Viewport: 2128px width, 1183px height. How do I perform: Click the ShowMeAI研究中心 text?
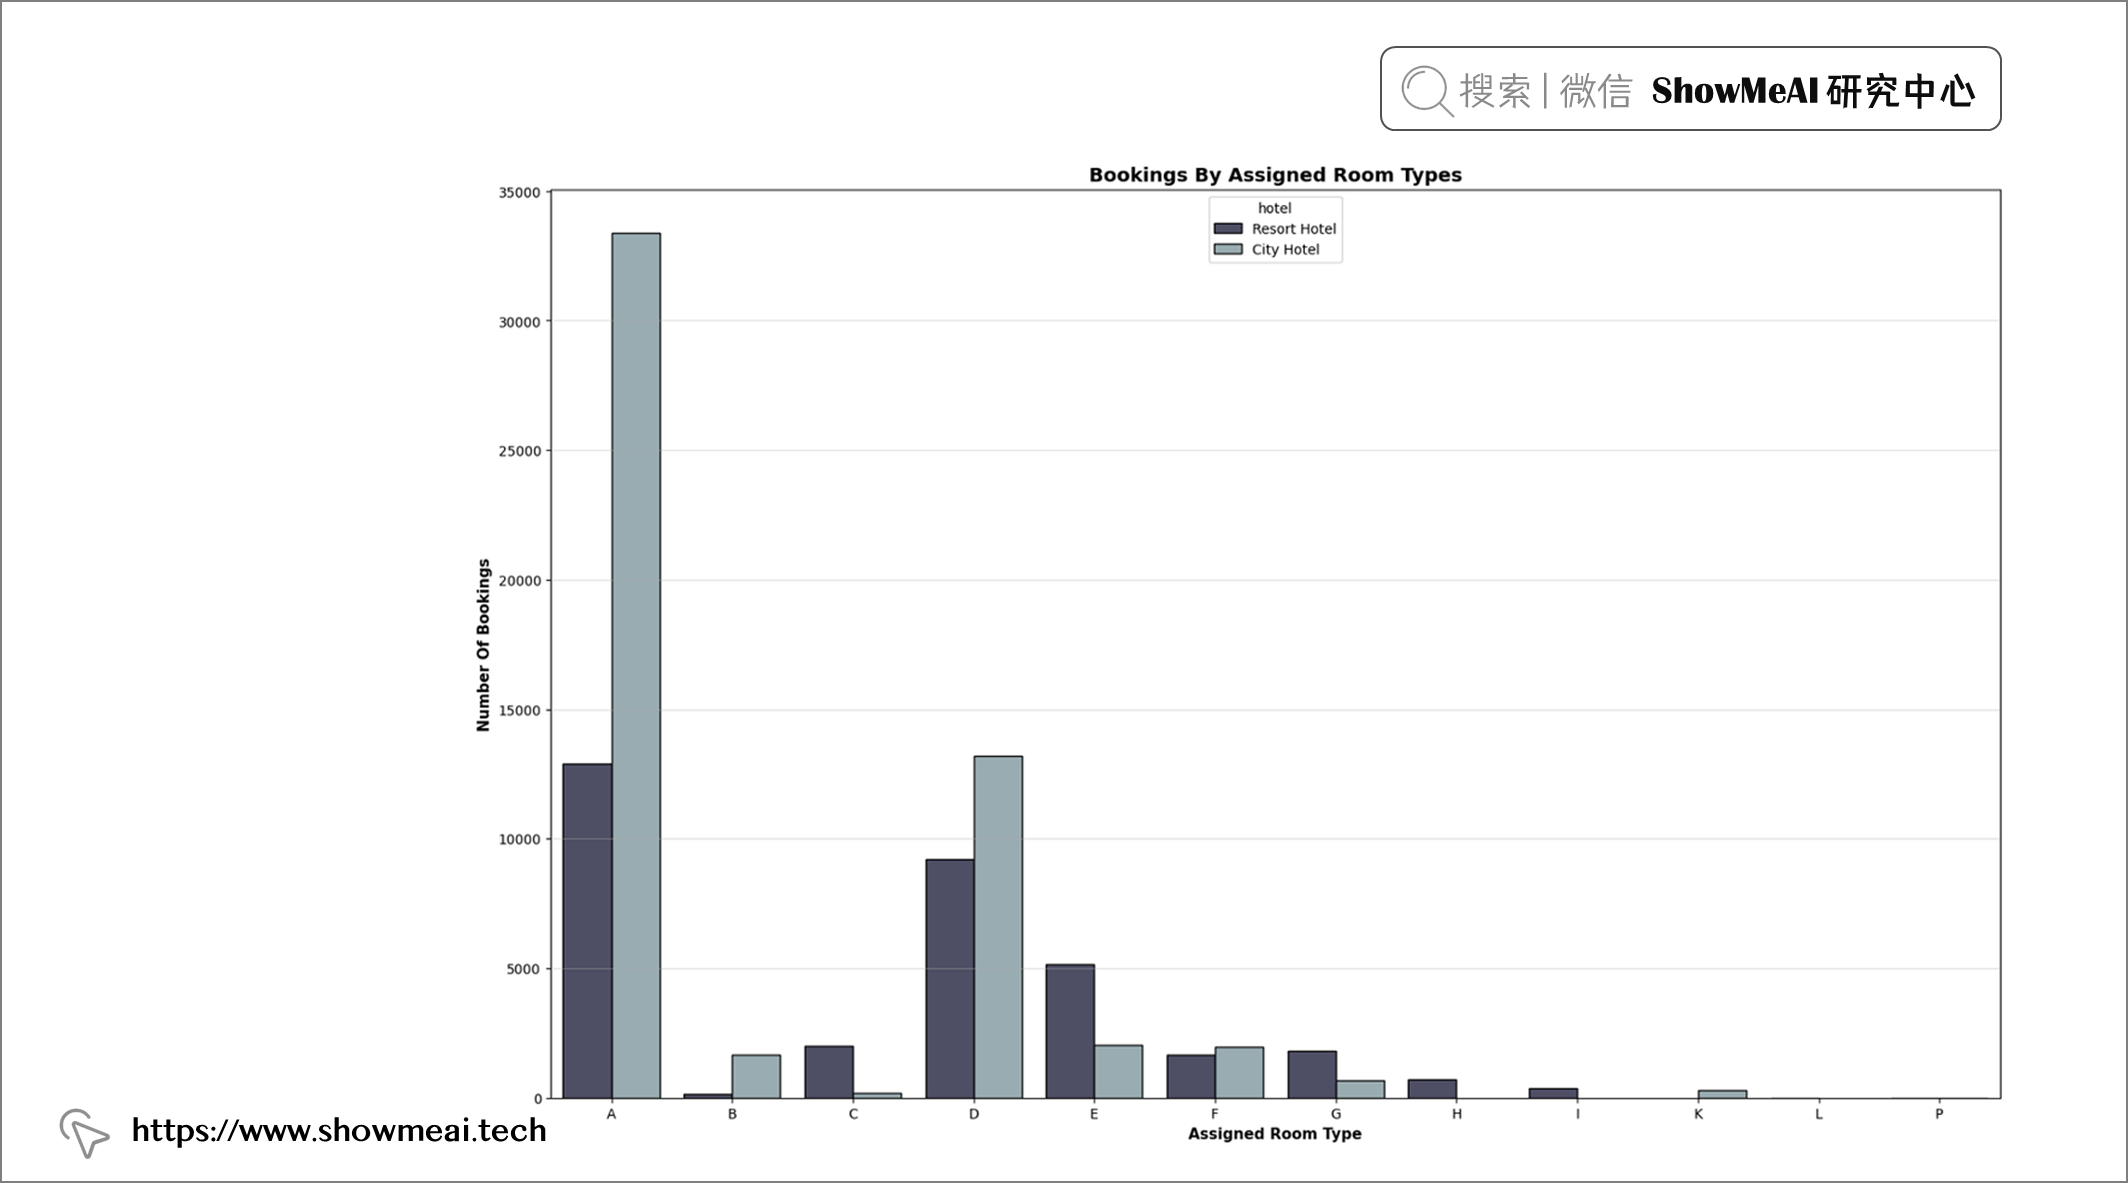click(1812, 91)
